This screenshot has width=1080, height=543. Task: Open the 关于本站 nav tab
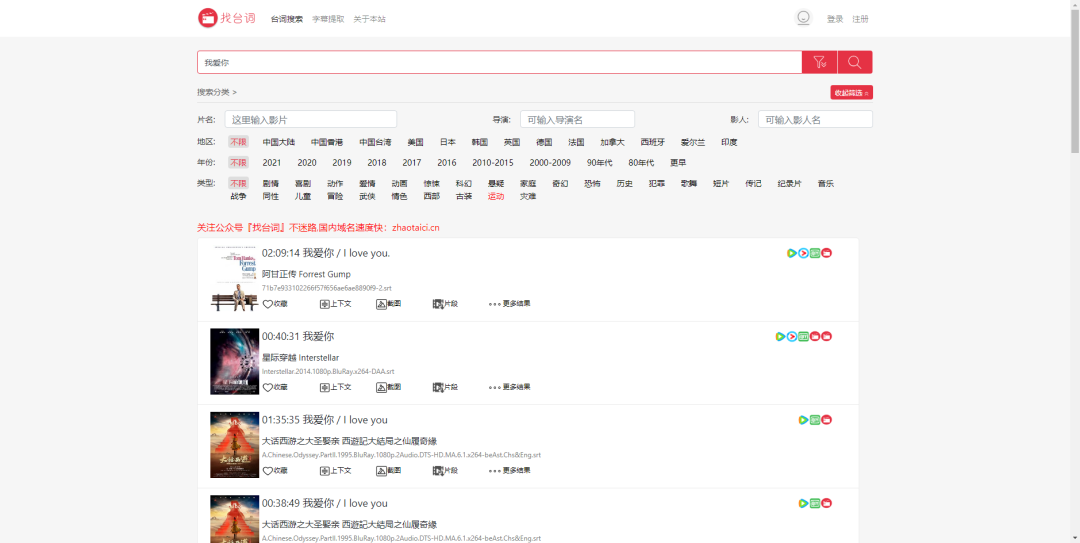[x=369, y=19]
